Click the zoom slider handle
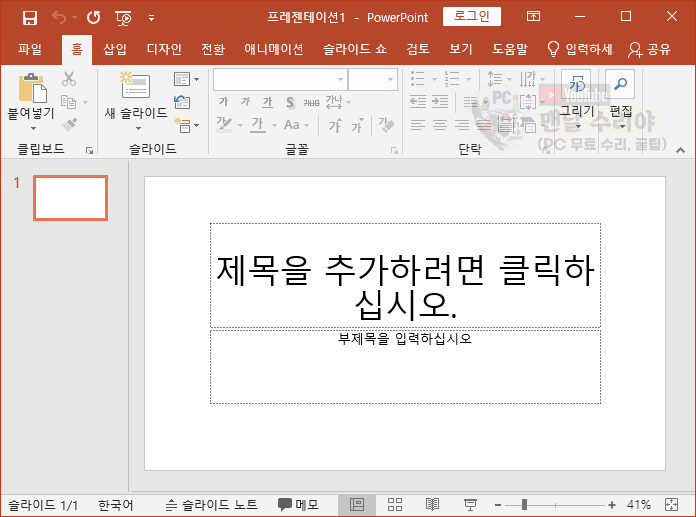696x517 pixels. point(524,505)
